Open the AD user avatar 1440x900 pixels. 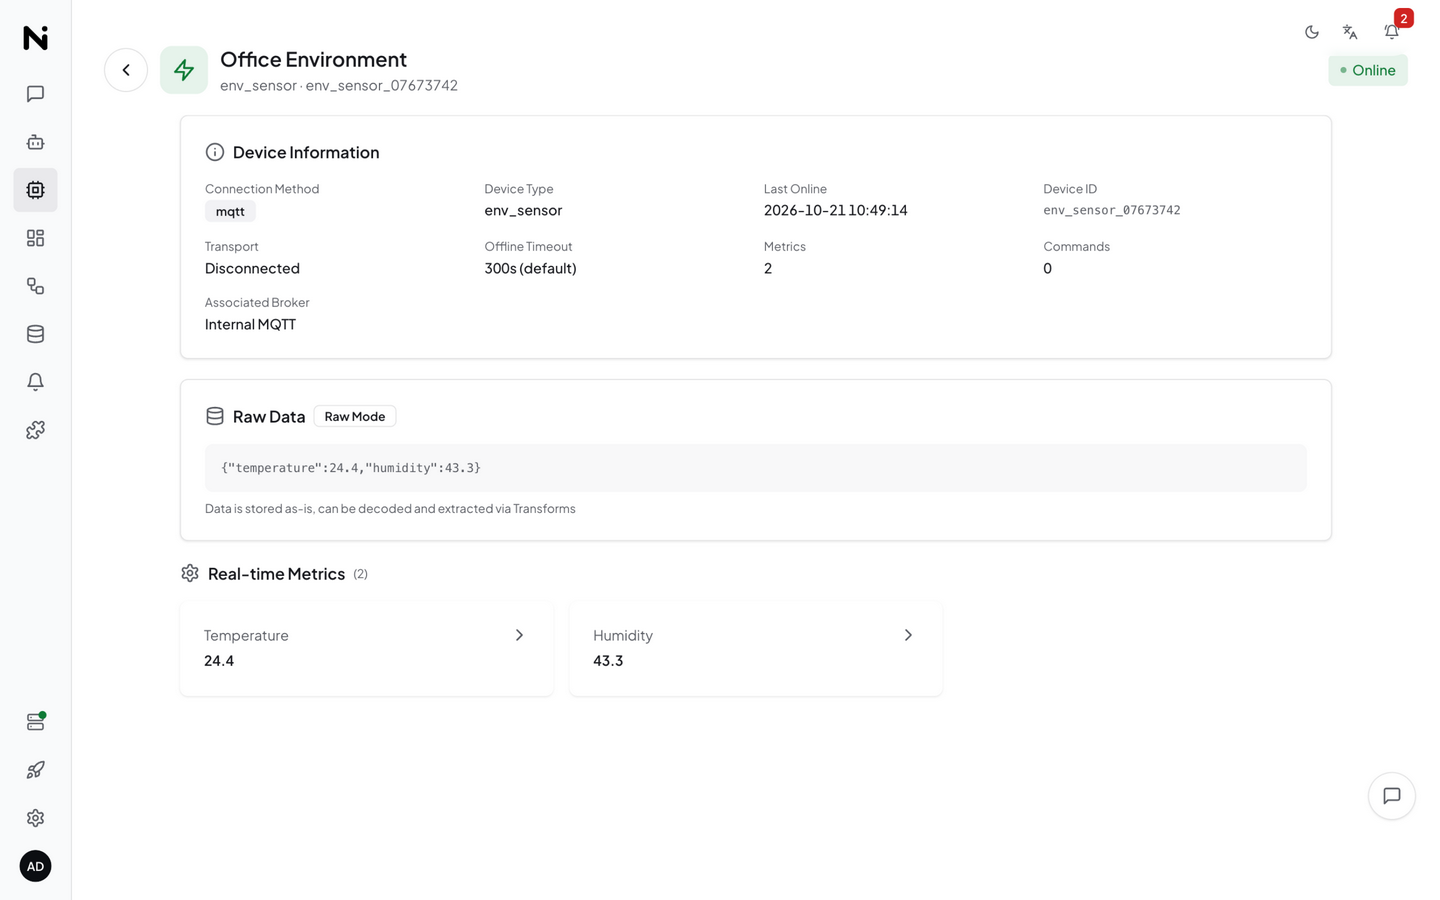click(x=35, y=866)
